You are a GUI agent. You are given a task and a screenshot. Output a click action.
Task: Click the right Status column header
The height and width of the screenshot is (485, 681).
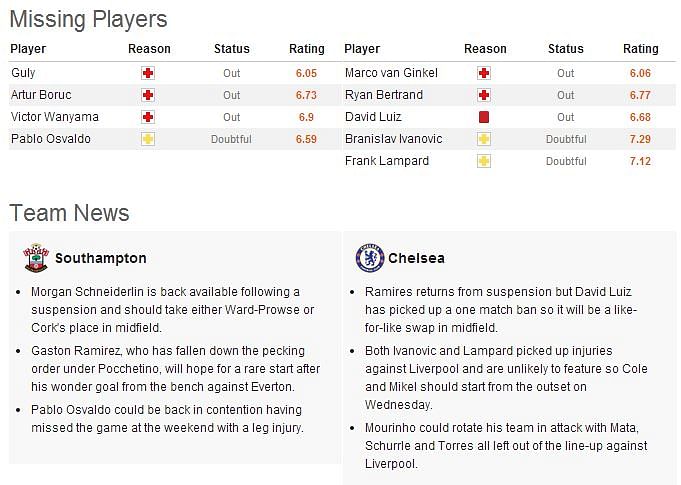click(565, 49)
